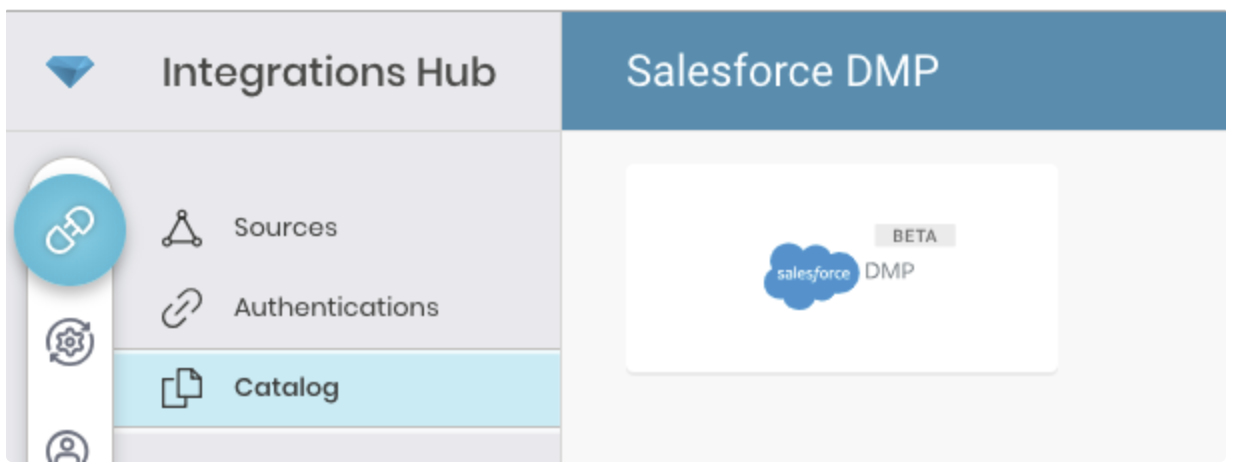The height and width of the screenshot is (474, 1234).
Task: Click the highlighted Catalog row background
Action: (x=450, y=388)
